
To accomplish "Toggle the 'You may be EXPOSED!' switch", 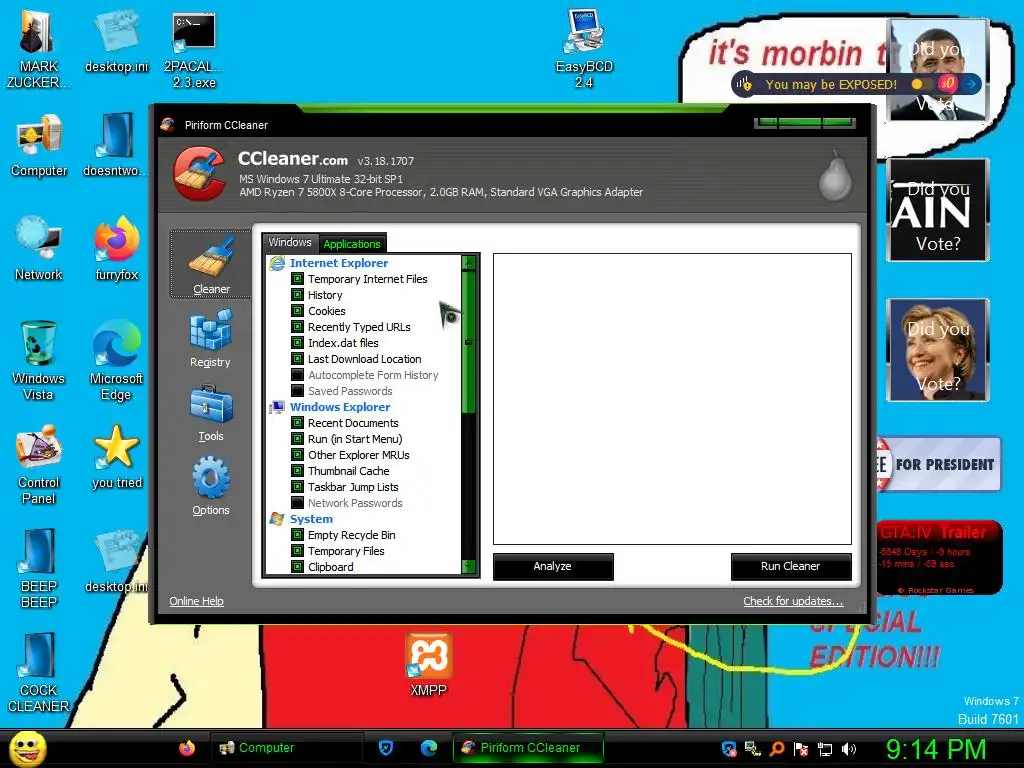I will pos(922,84).
